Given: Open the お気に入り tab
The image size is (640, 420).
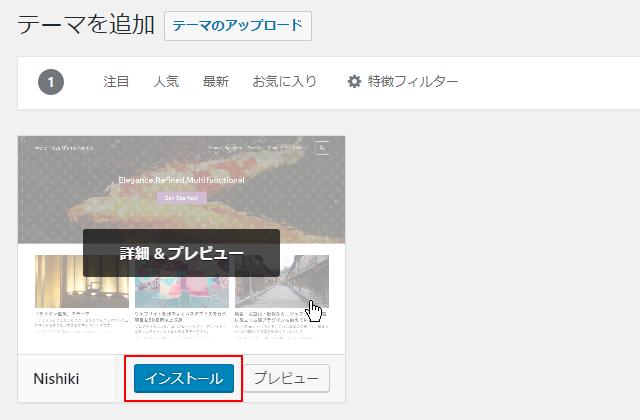Looking at the screenshot, I should pyautogui.click(x=284, y=82).
